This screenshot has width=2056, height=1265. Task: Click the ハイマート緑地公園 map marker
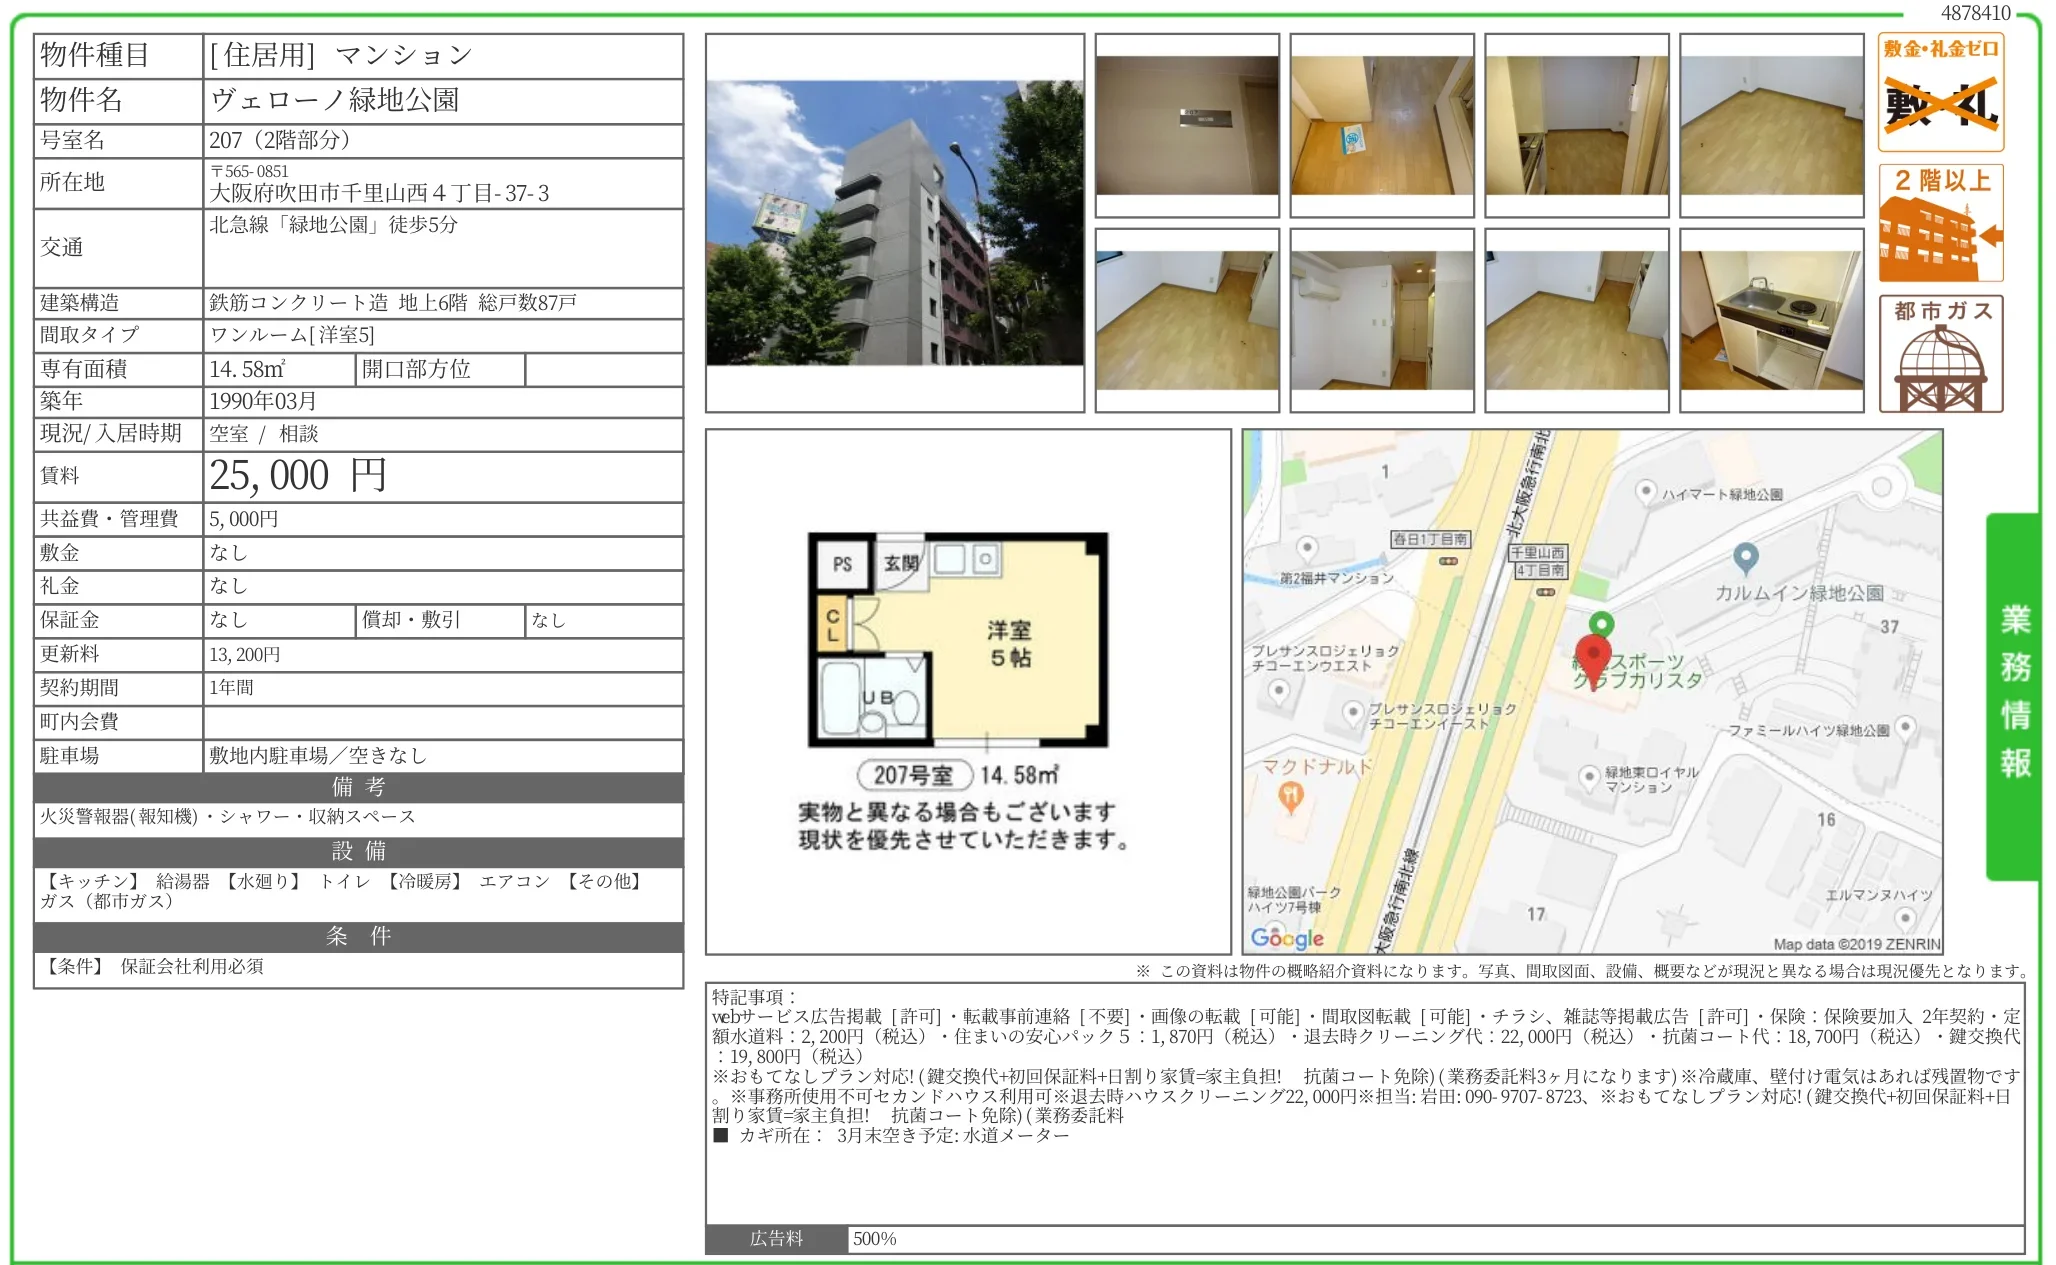pos(1645,491)
